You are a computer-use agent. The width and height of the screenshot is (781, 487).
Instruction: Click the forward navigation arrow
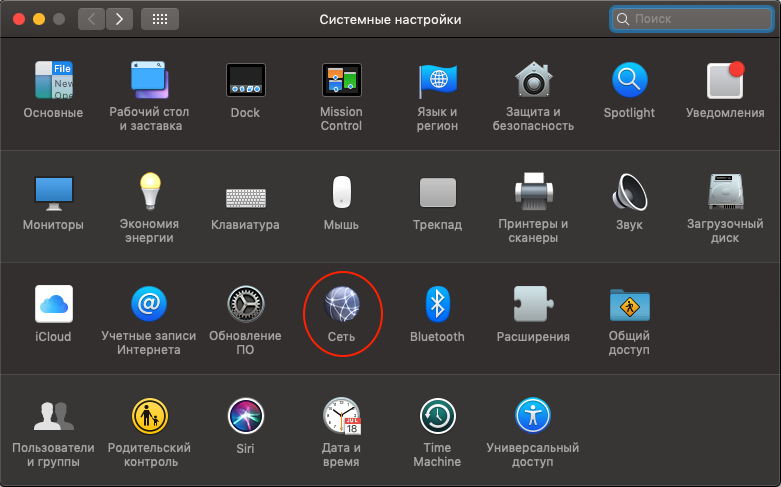click(x=120, y=19)
